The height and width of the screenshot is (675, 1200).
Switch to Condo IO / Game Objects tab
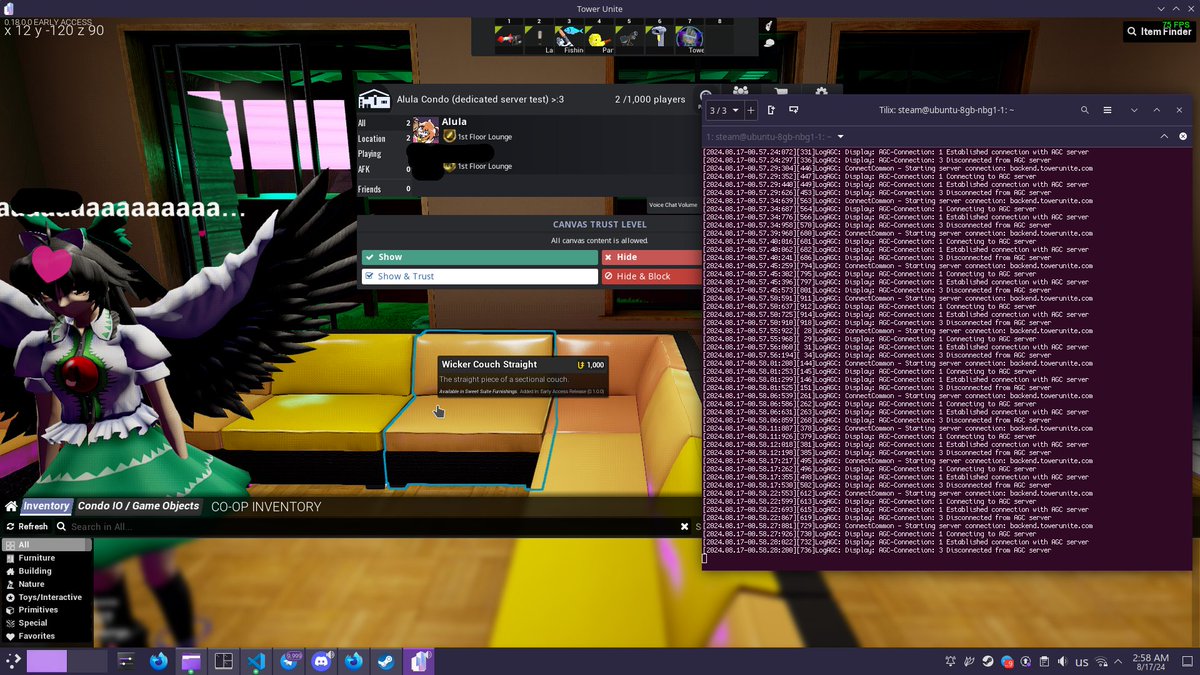(x=139, y=506)
